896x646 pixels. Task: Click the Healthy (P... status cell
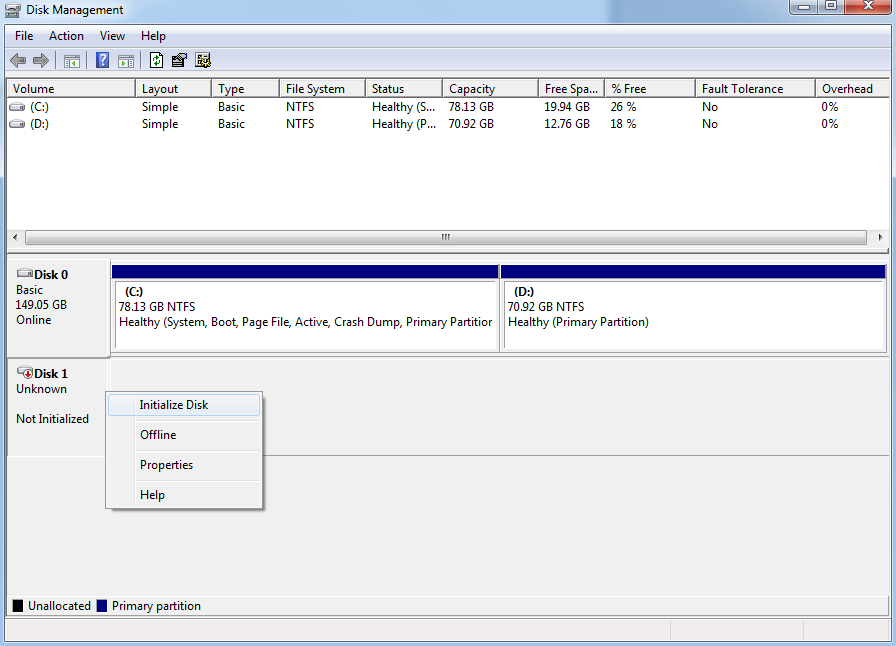(x=404, y=124)
